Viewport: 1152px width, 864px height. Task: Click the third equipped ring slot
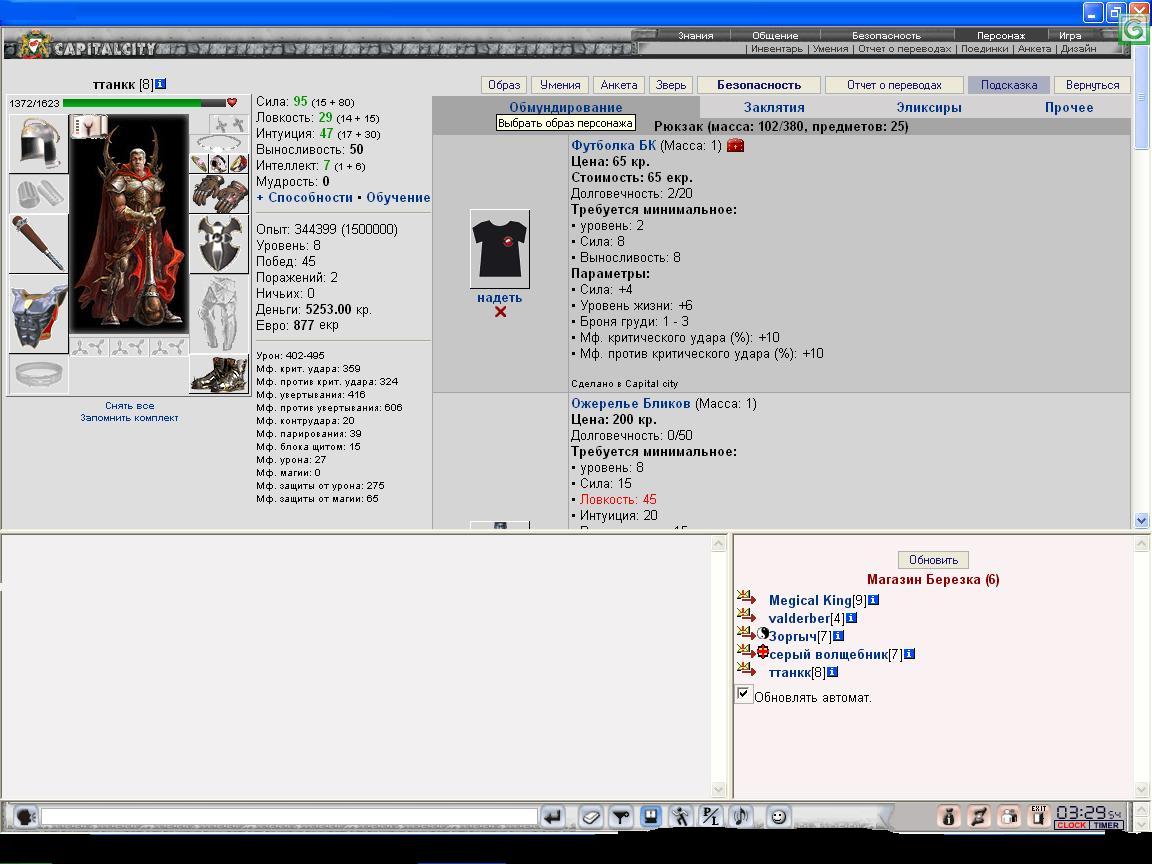pyautogui.click(x=238, y=163)
